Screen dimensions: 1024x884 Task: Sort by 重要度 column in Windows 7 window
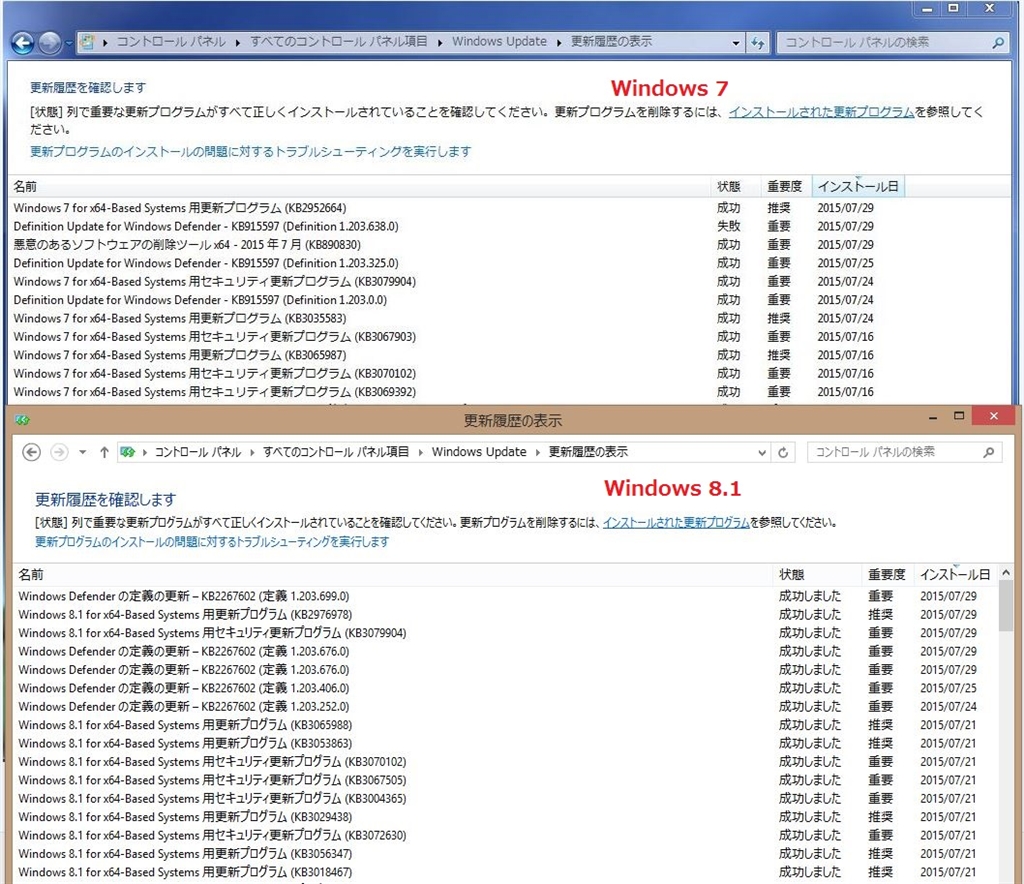point(786,187)
